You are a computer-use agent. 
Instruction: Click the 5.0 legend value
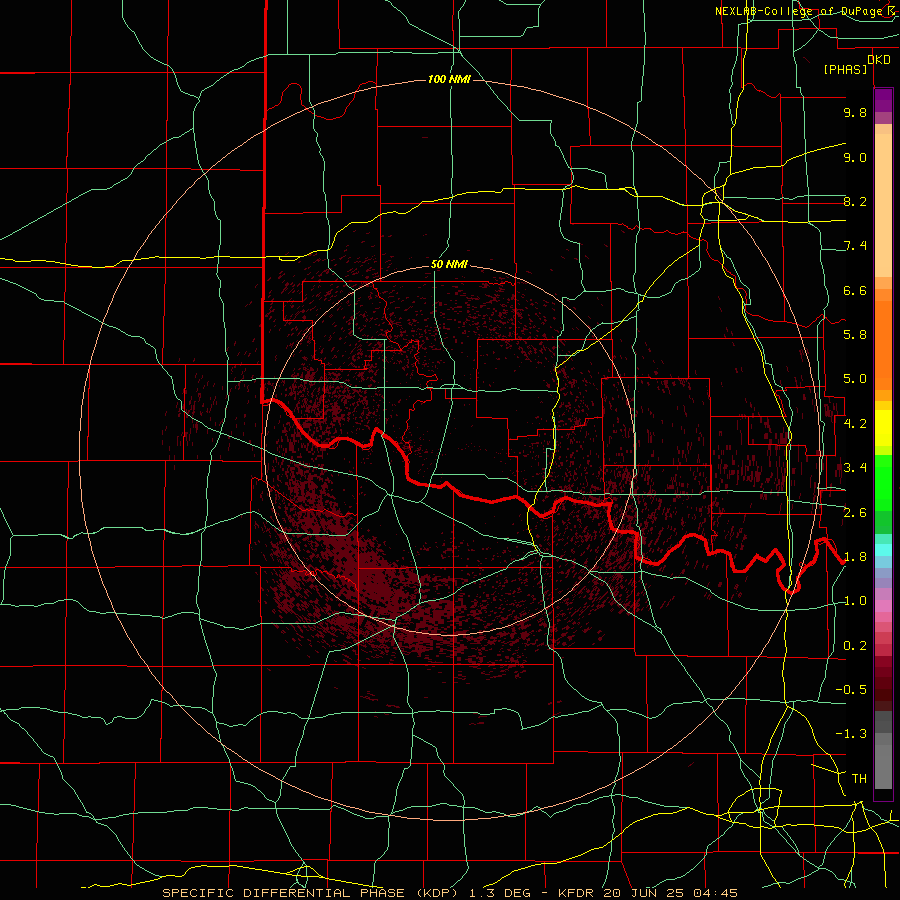pos(855,379)
